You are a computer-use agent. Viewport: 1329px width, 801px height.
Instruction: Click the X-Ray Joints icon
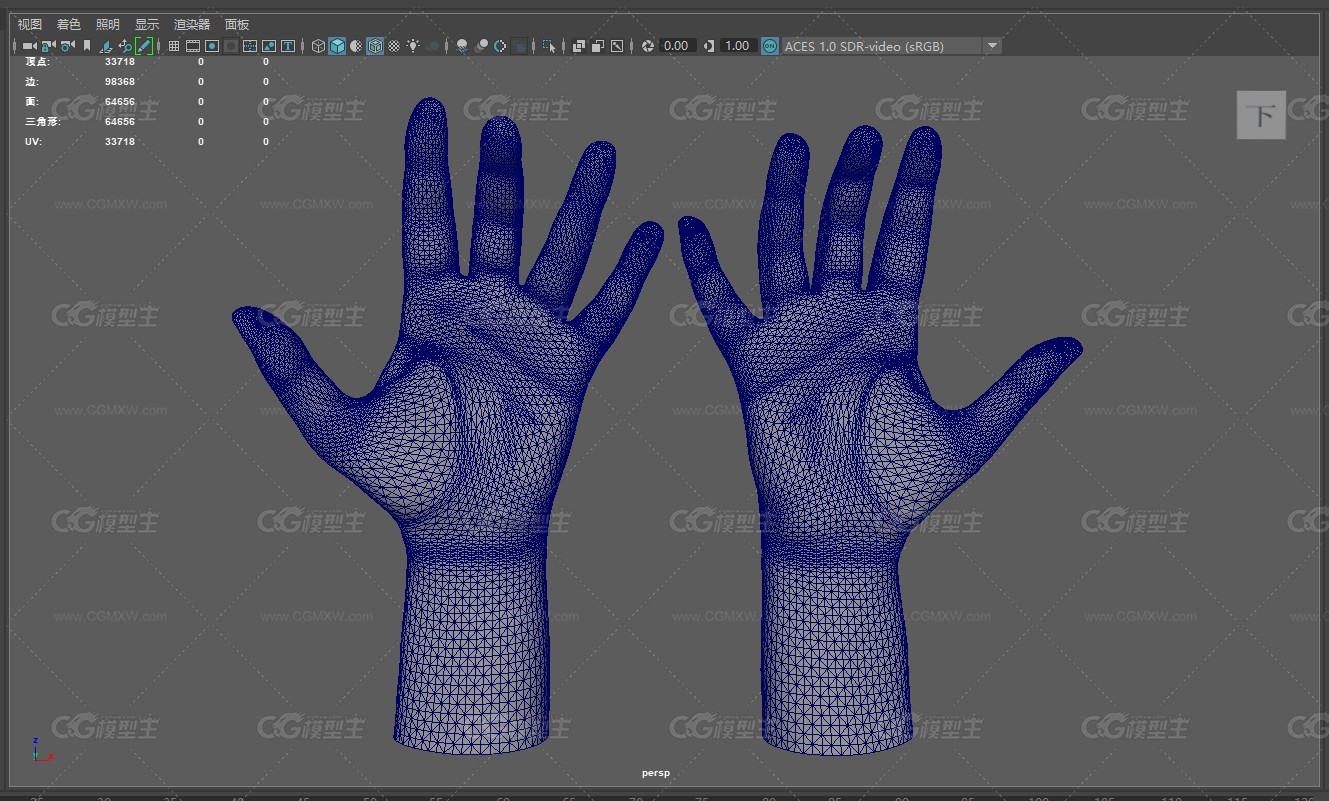[x=617, y=46]
